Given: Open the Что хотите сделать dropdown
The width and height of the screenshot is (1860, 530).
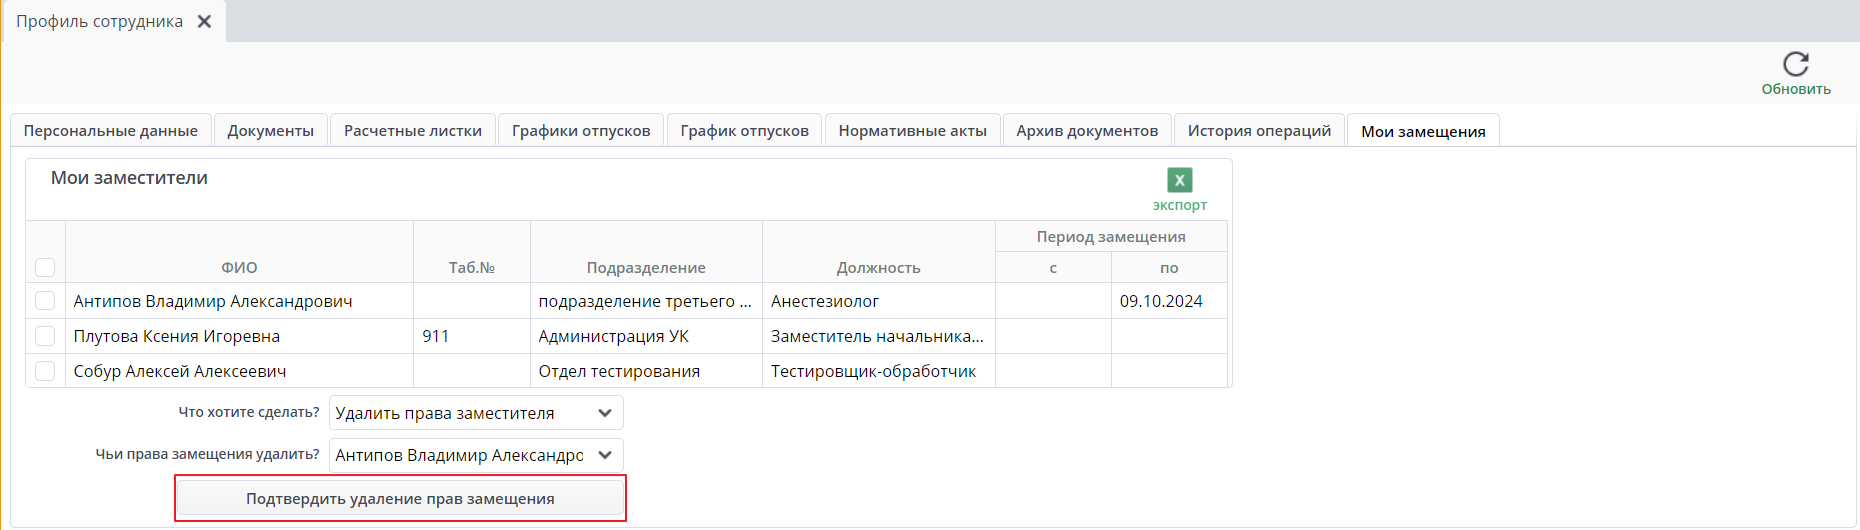Looking at the screenshot, I should click(476, 413).
